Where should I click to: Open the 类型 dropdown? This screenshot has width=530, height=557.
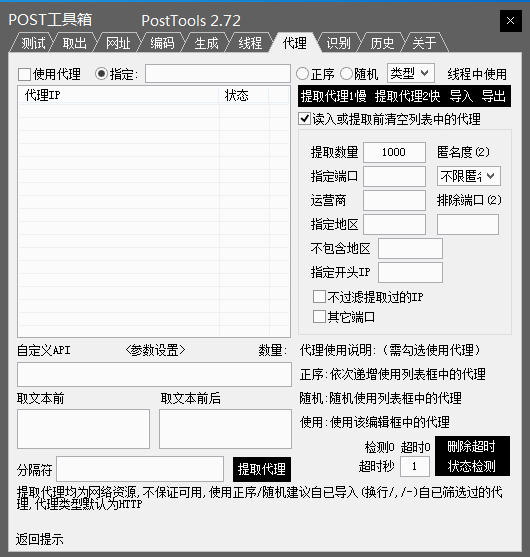[x=411, y=74]
